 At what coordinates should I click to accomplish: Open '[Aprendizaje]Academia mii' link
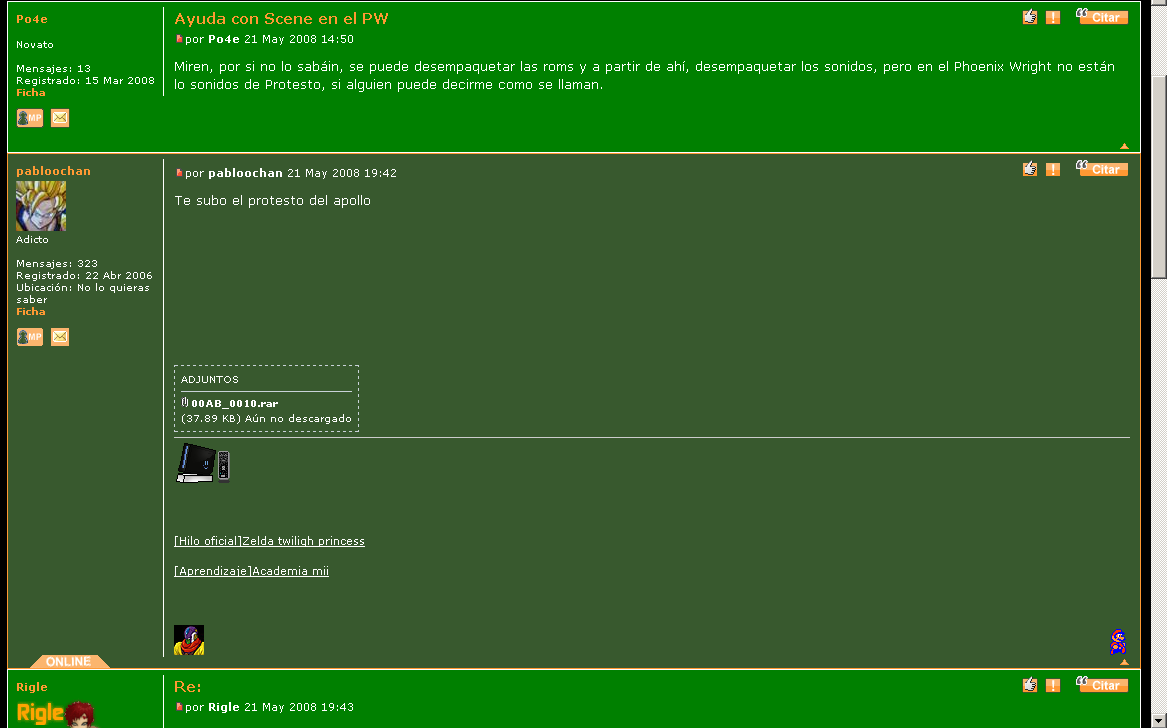(x=251, y=571)
